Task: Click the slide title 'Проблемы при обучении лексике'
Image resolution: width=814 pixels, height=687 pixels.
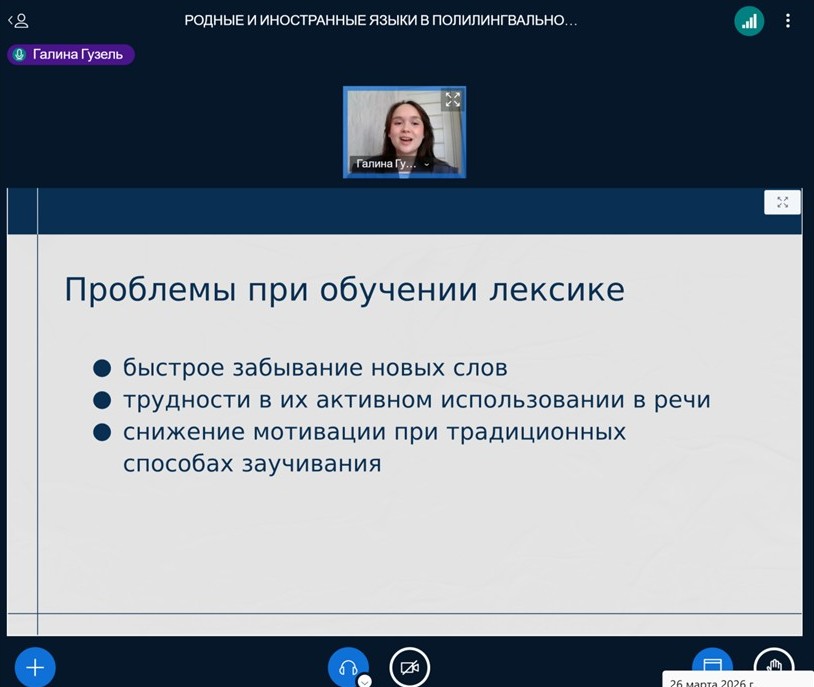Action: pos(344,290)
